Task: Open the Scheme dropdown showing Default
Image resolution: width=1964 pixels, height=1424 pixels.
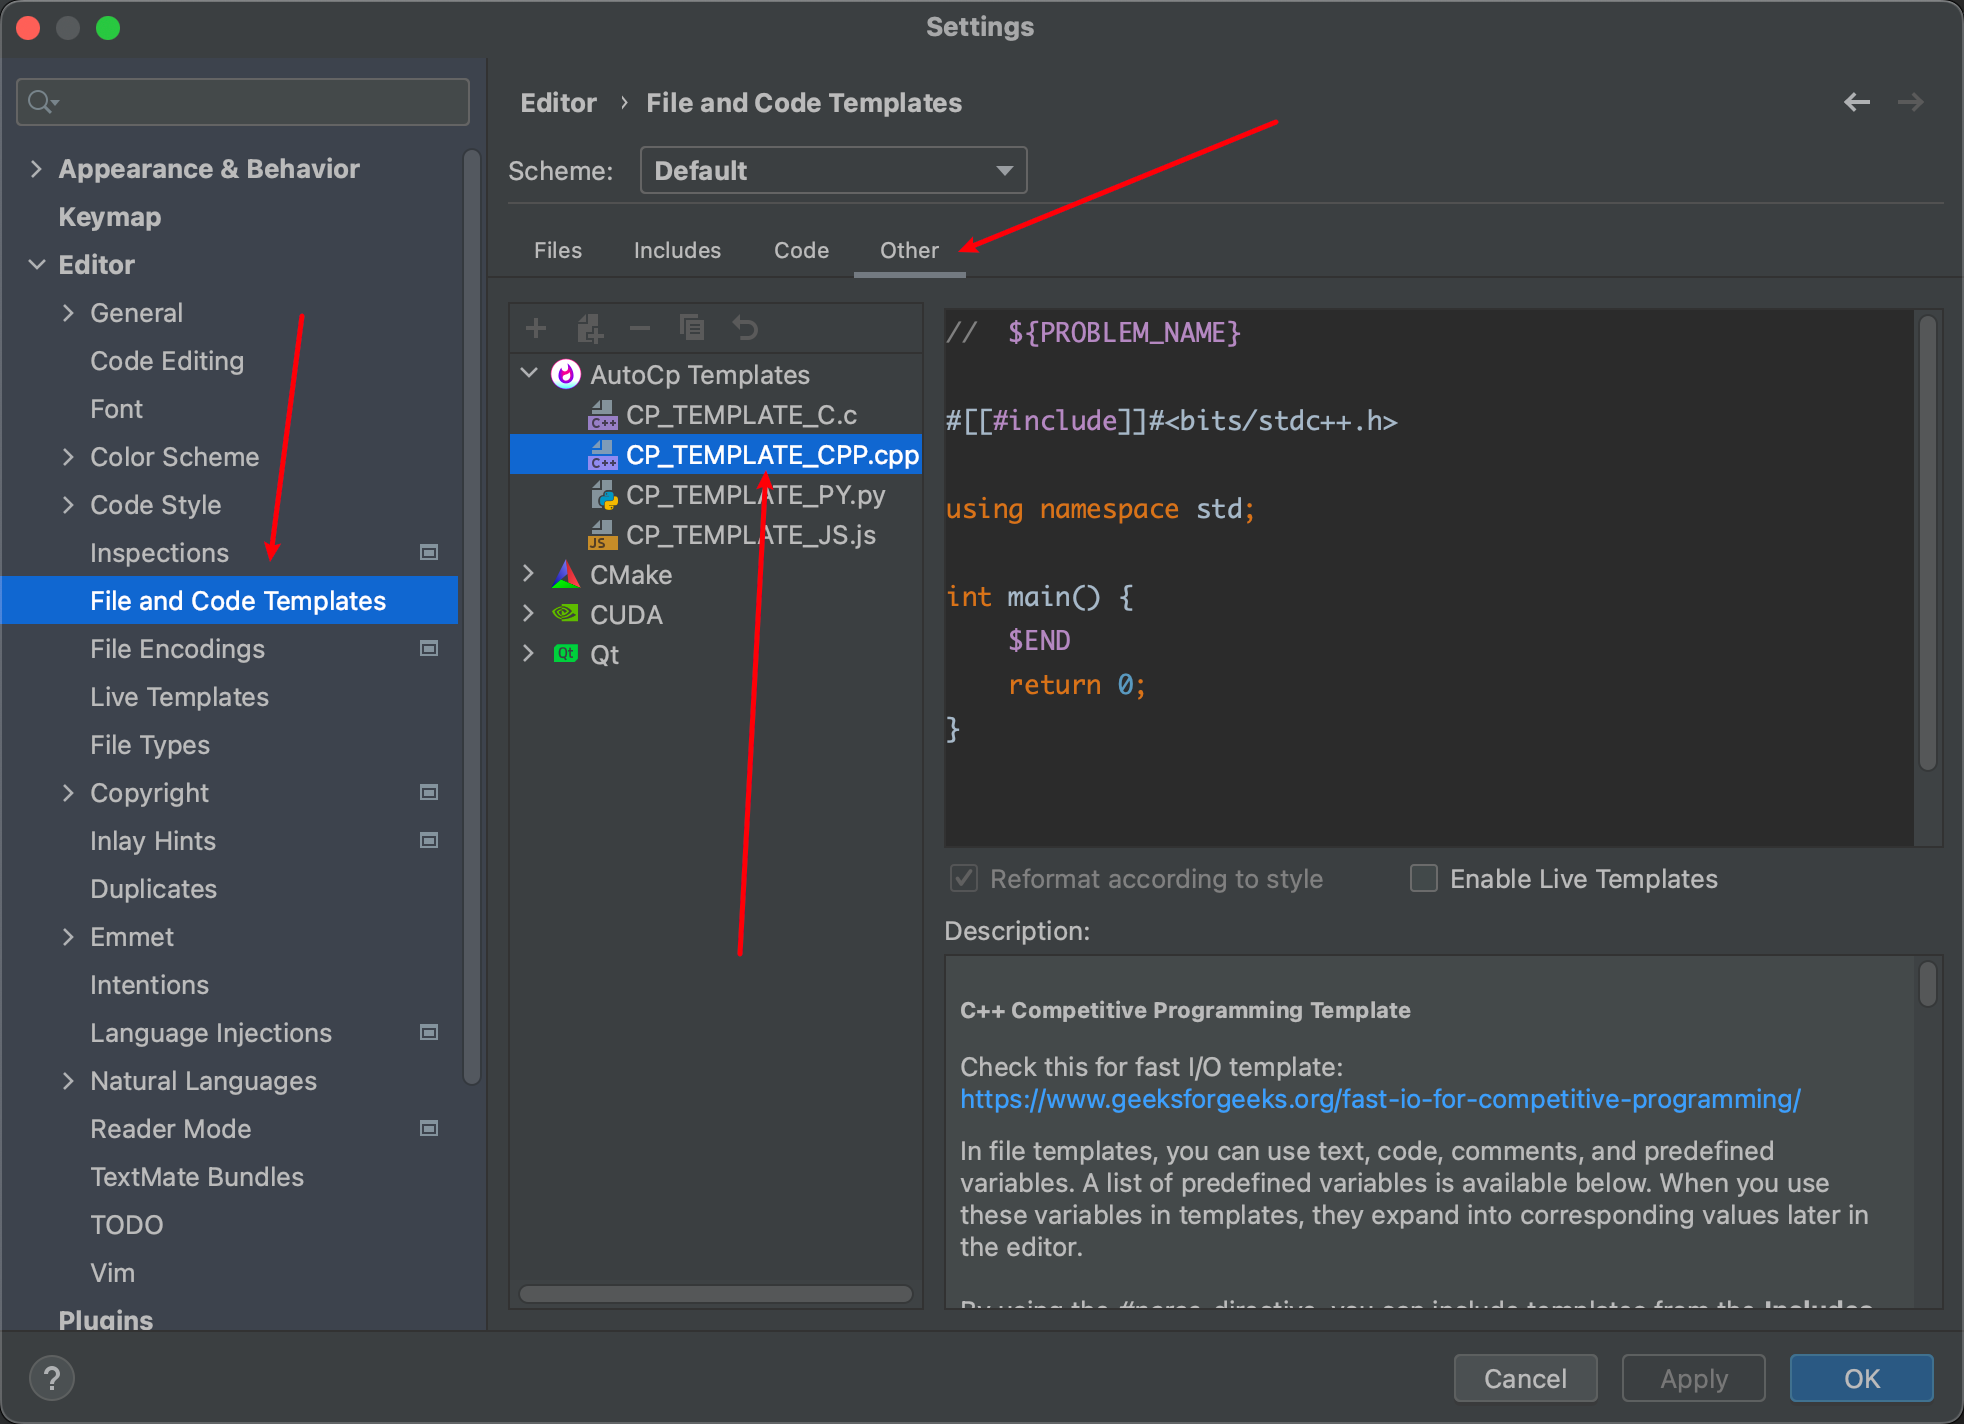Action: 832,170
